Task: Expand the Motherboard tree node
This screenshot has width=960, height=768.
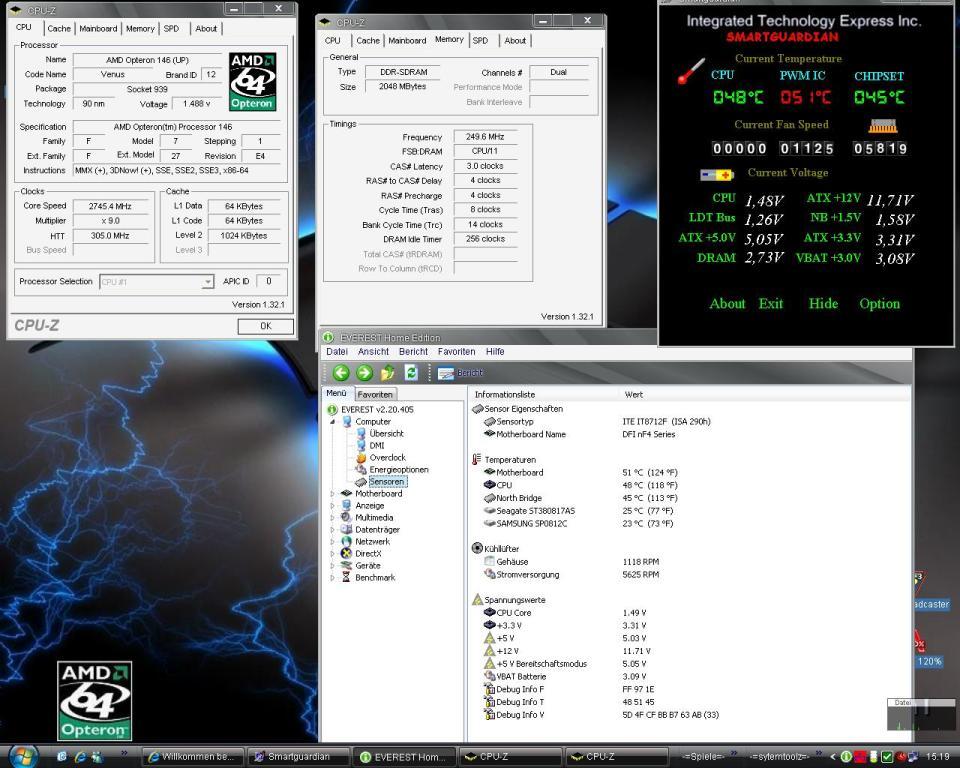Action: click(x=332, y=494)
